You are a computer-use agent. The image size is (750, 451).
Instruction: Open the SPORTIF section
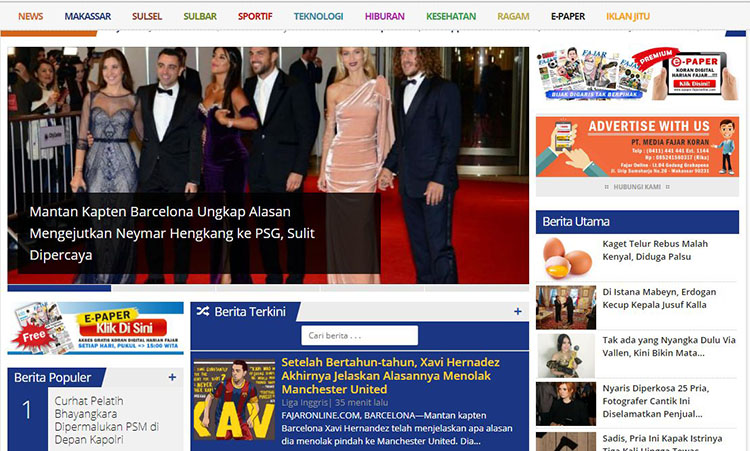255,16
